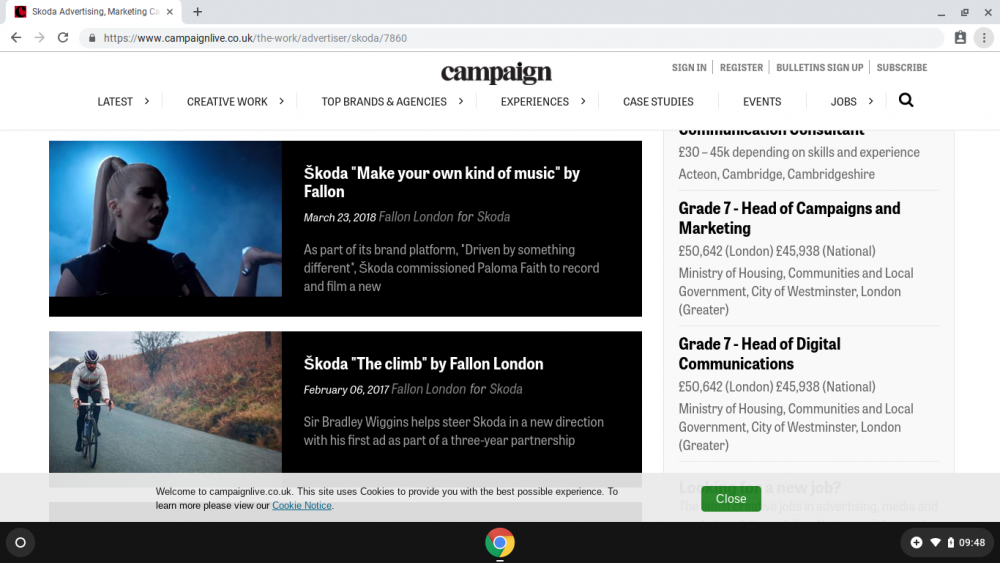This screenshot has height=563, width=1000.
Task: Expand the Experiences menu chevron
Action: click(583, 101)
